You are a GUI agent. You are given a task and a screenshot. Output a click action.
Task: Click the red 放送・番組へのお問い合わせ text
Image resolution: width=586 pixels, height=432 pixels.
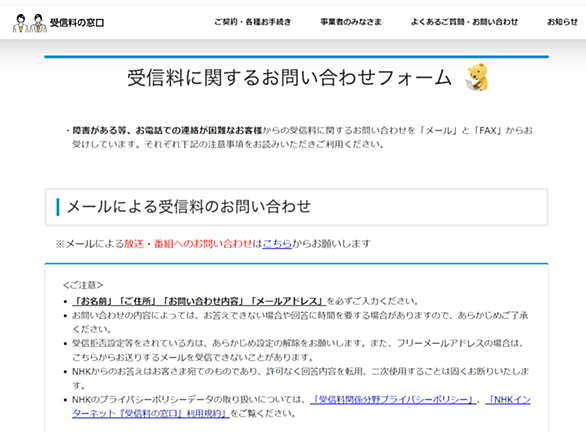[x=188, y=244]
